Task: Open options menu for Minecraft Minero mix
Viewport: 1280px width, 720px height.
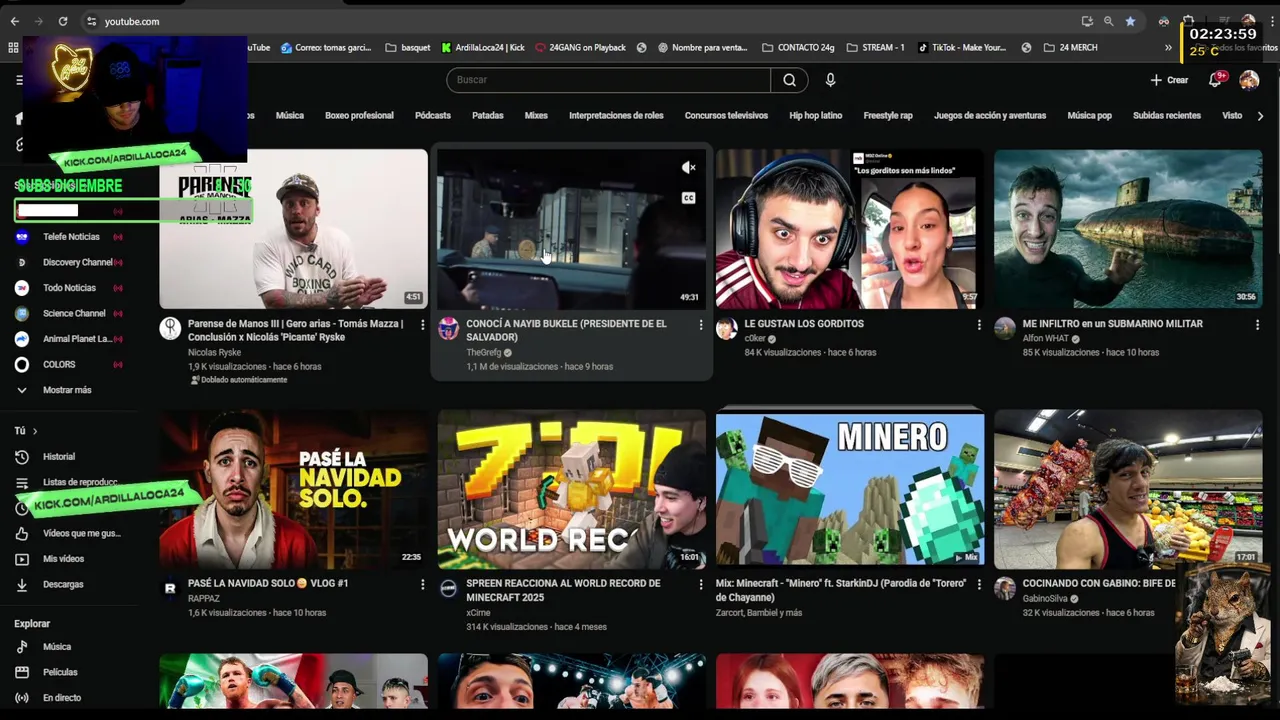Action: [979, 584]
